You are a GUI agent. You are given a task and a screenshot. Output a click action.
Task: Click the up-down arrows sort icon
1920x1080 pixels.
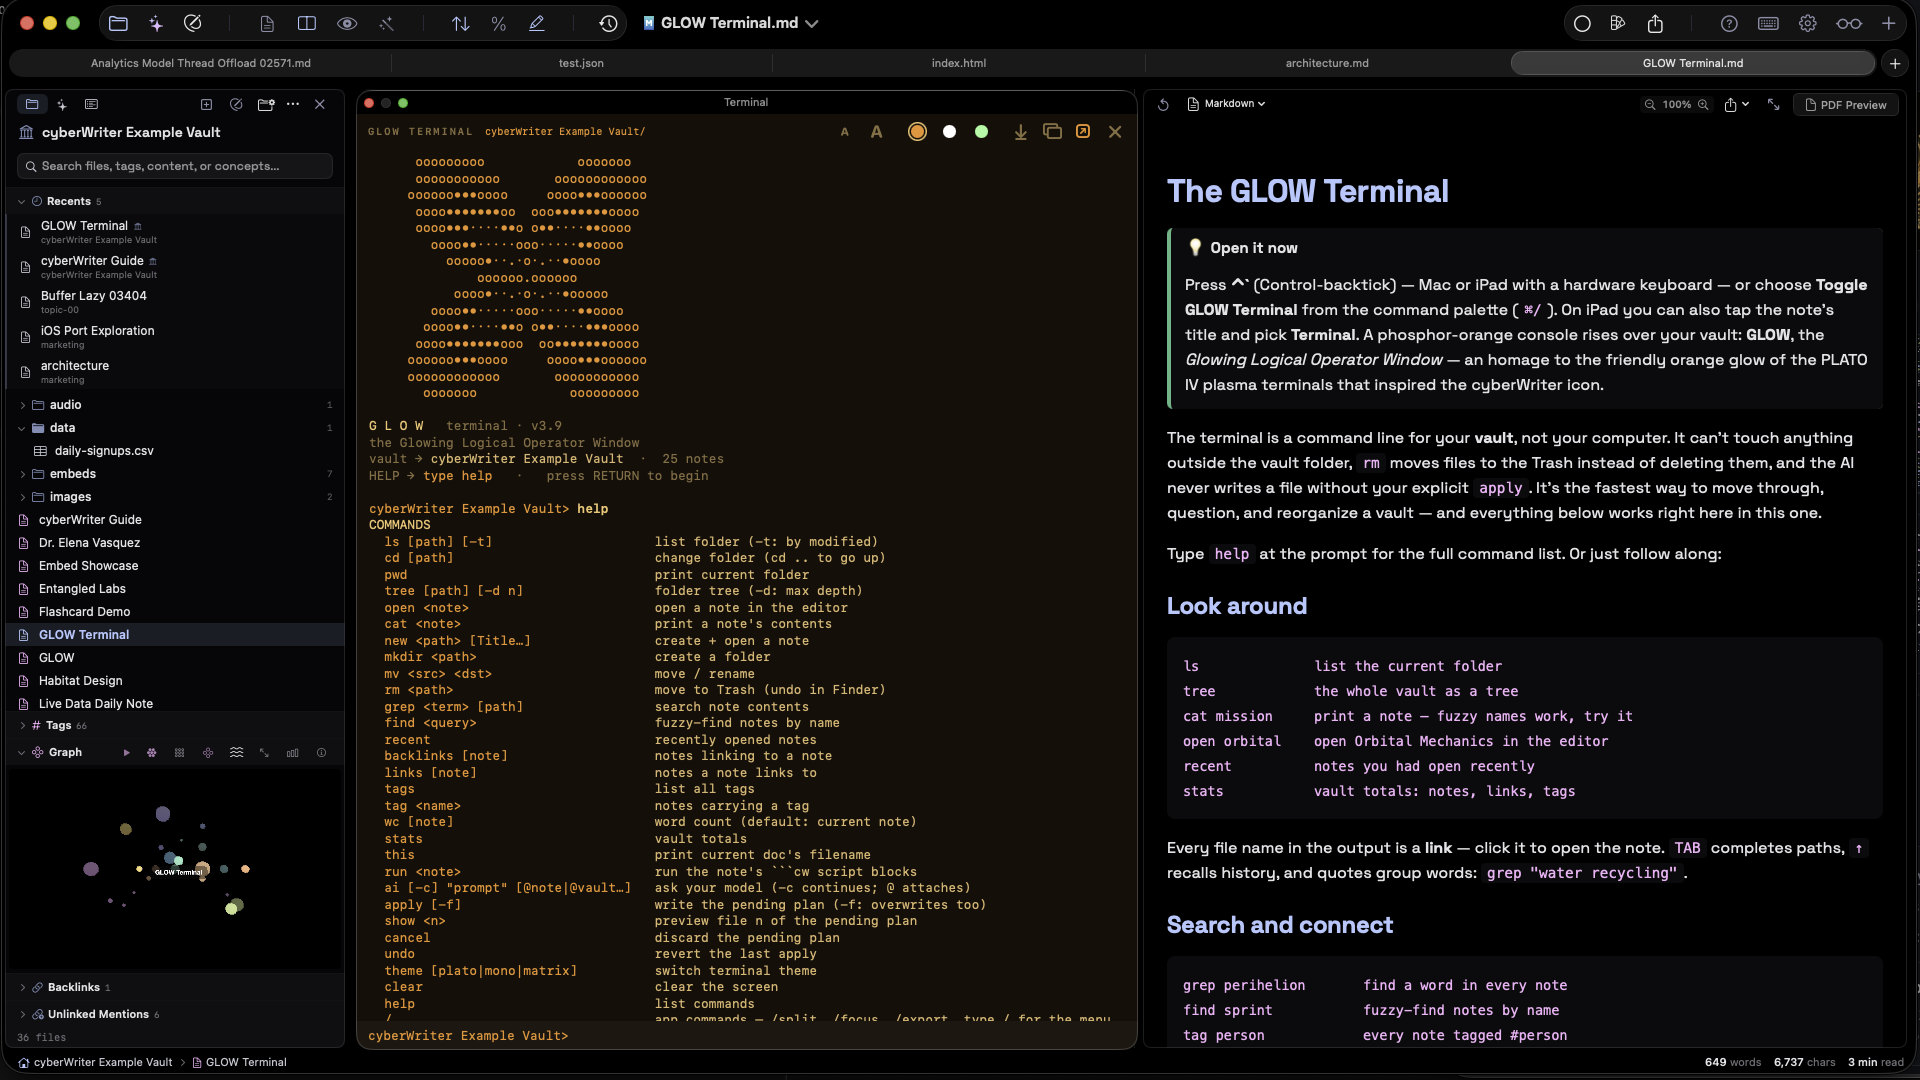pyautogui.click(x=460, y=23)
